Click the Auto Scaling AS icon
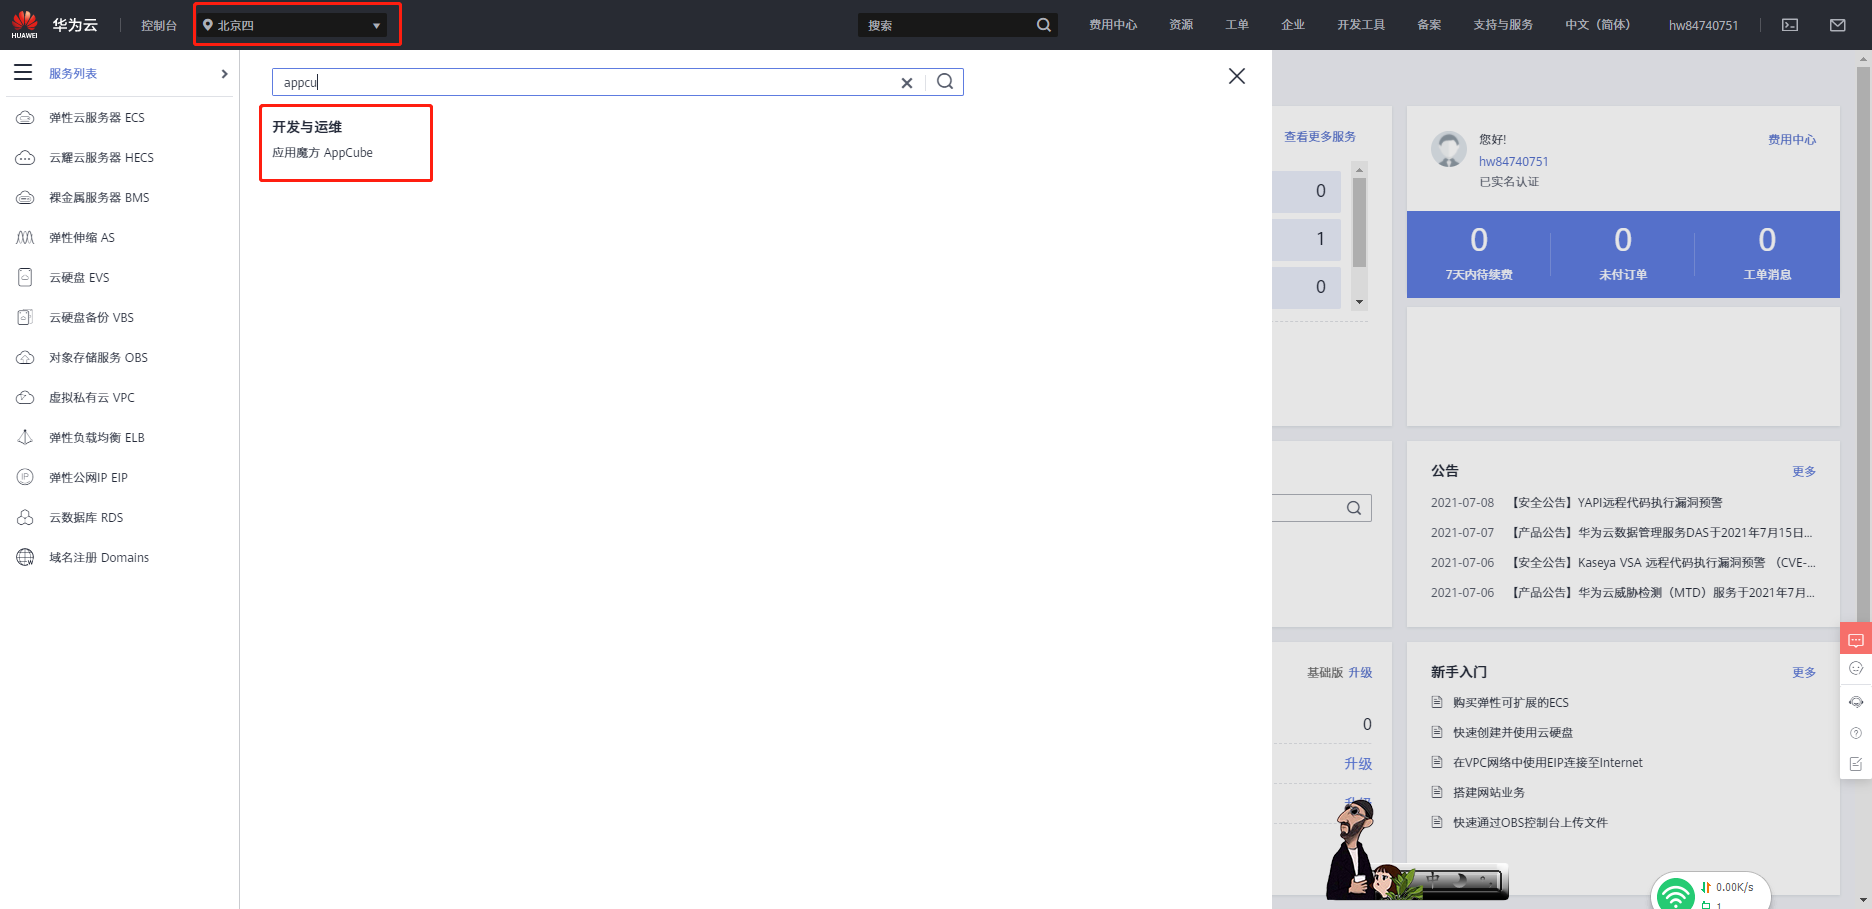The height and width of the screenshot is (909, 1872). click(25, 238)
